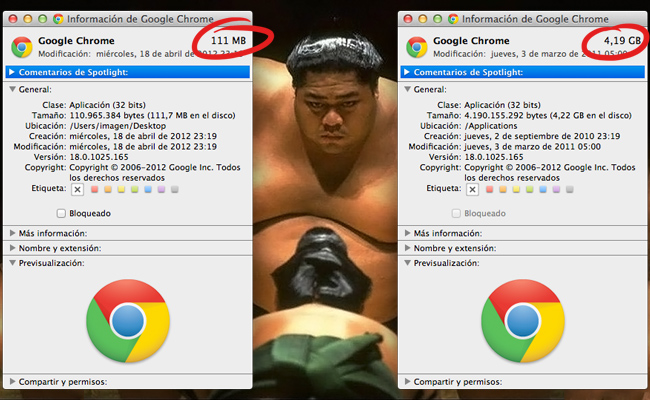Apply the blue label in the 111 MB window
The image size is (650, 400).
coord(147,189)
